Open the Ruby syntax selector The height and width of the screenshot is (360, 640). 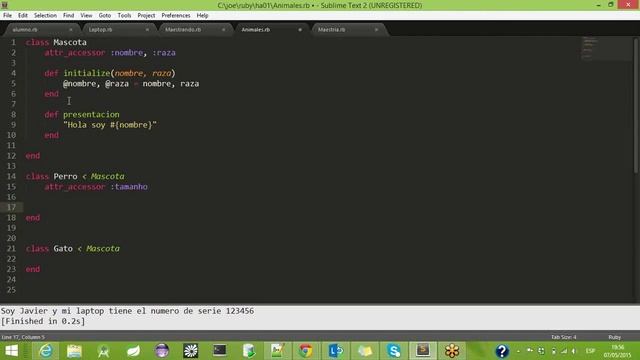click(x=614, y=337)
